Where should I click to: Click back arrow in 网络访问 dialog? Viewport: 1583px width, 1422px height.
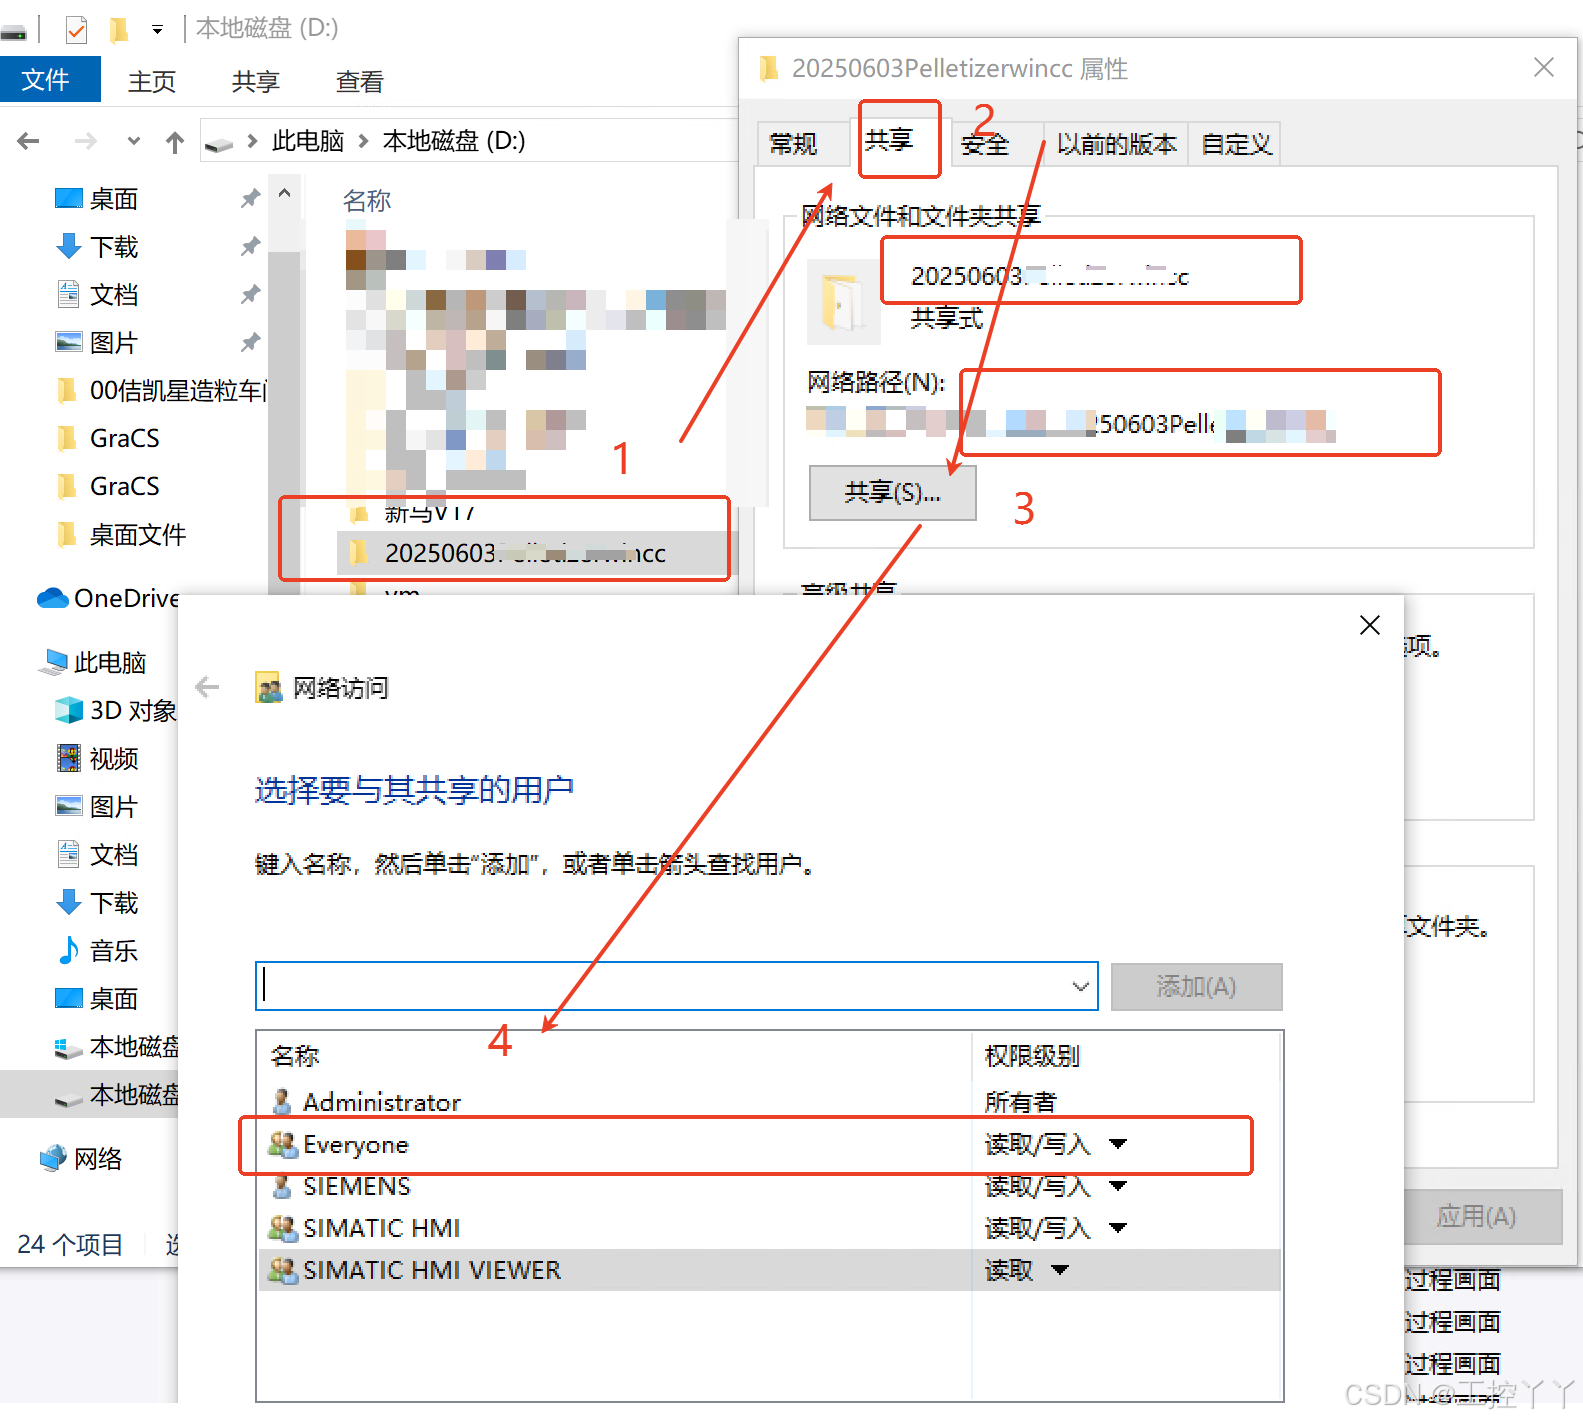tap(208, 687)
